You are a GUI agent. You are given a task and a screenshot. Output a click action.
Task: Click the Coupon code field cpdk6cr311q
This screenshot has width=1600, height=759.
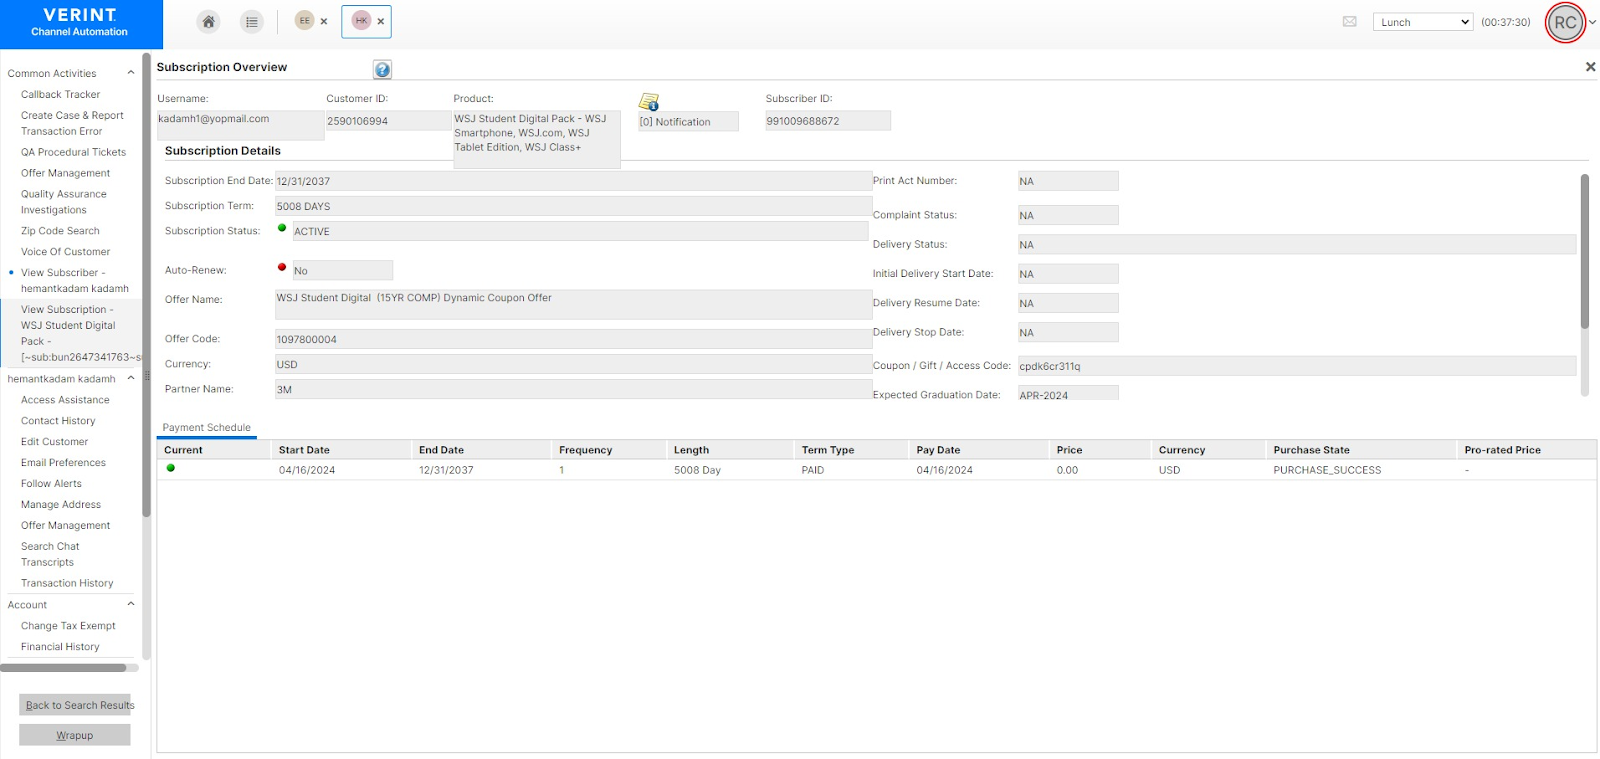click(1297, 366)
